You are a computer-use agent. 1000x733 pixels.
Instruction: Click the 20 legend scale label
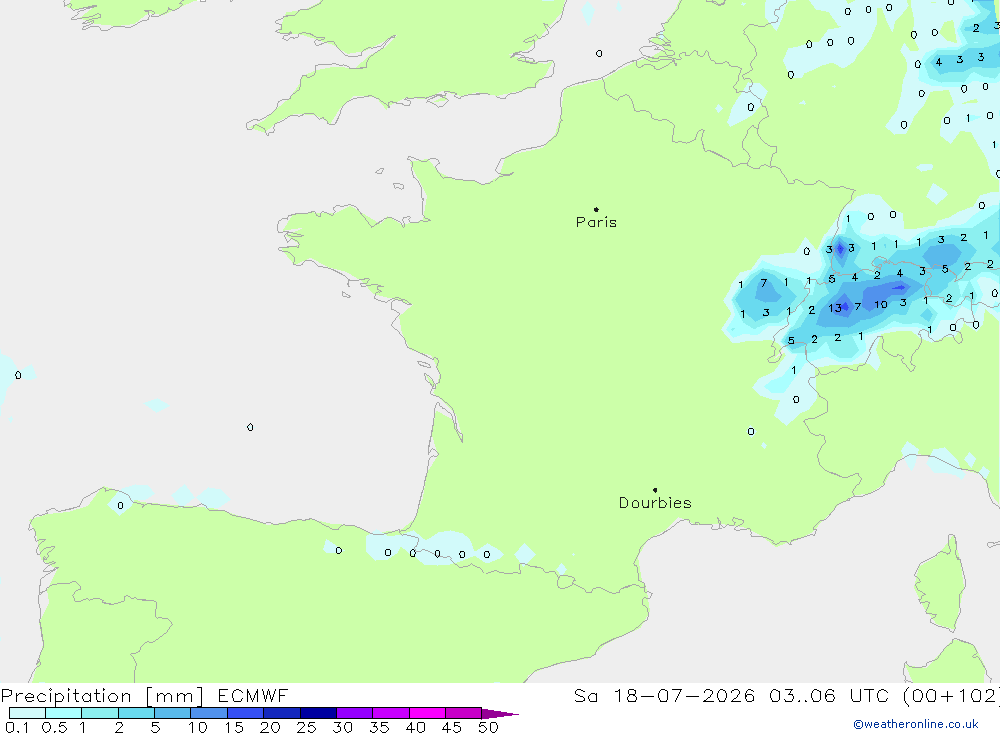click(x=270, y=727)
